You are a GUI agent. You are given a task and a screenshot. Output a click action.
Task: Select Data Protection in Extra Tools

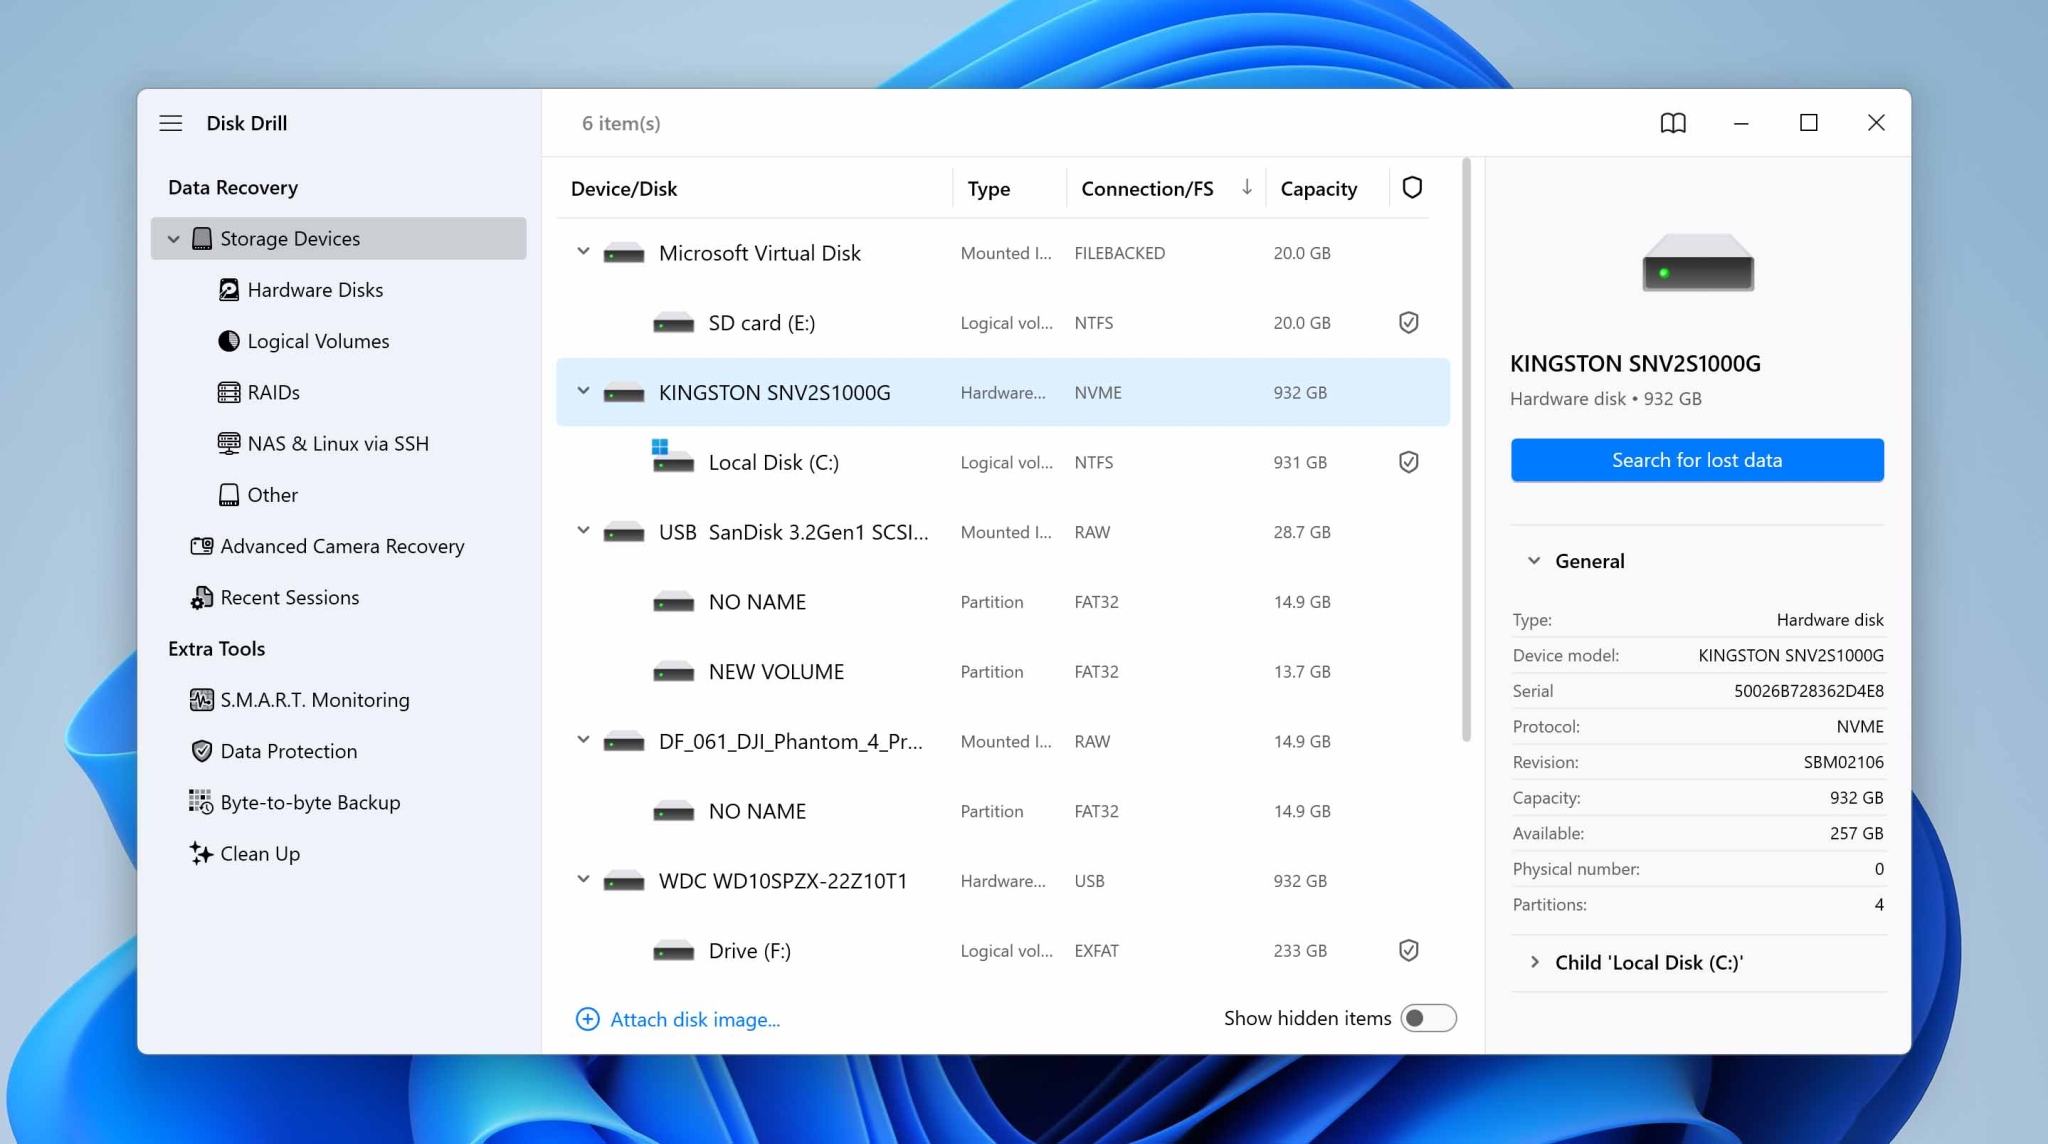288,751
